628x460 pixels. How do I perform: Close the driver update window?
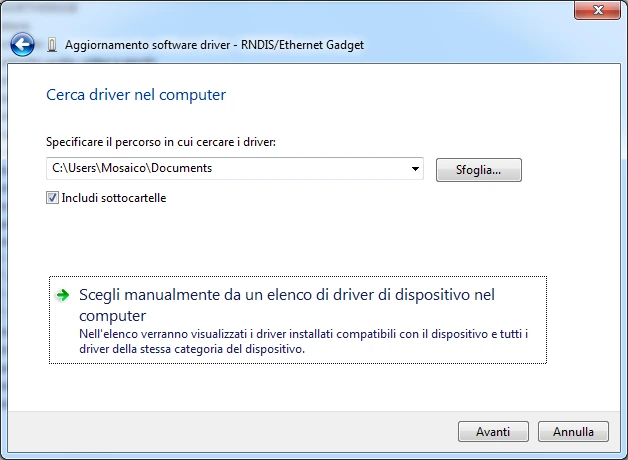(x=597, y=10)
